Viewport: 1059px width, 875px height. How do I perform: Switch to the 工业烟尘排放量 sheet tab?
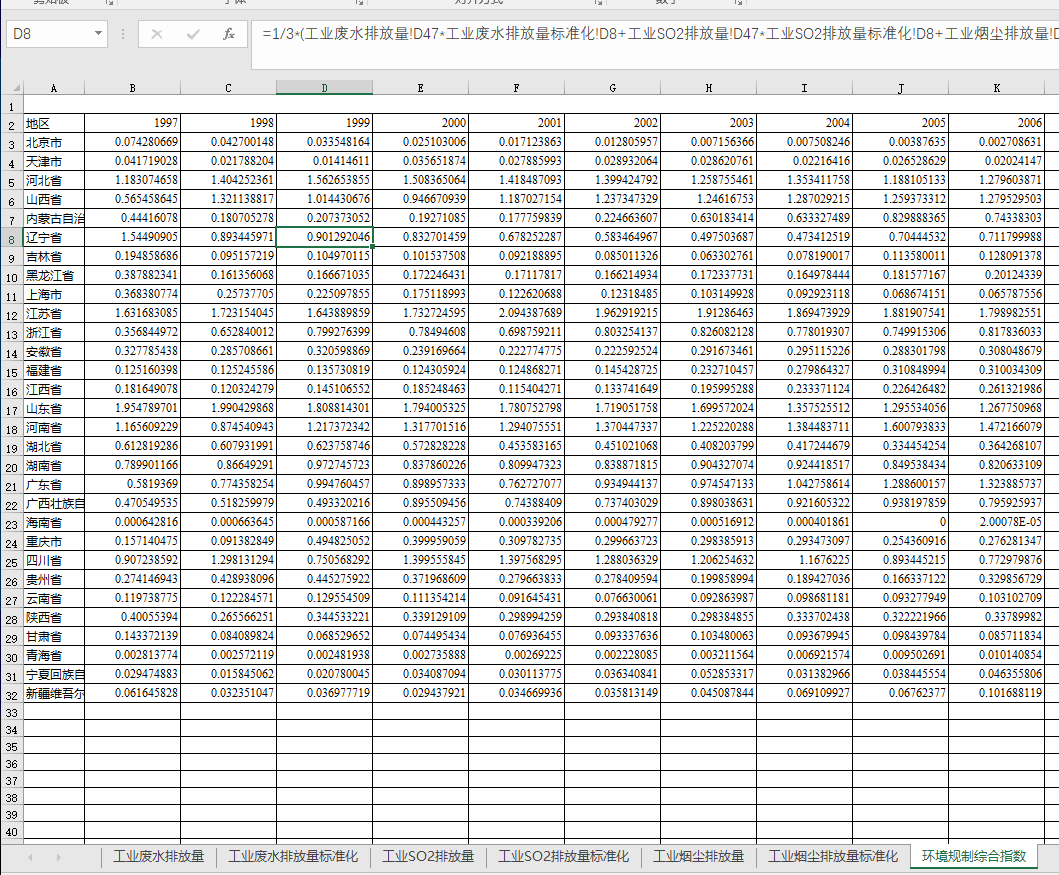[699, 857]
